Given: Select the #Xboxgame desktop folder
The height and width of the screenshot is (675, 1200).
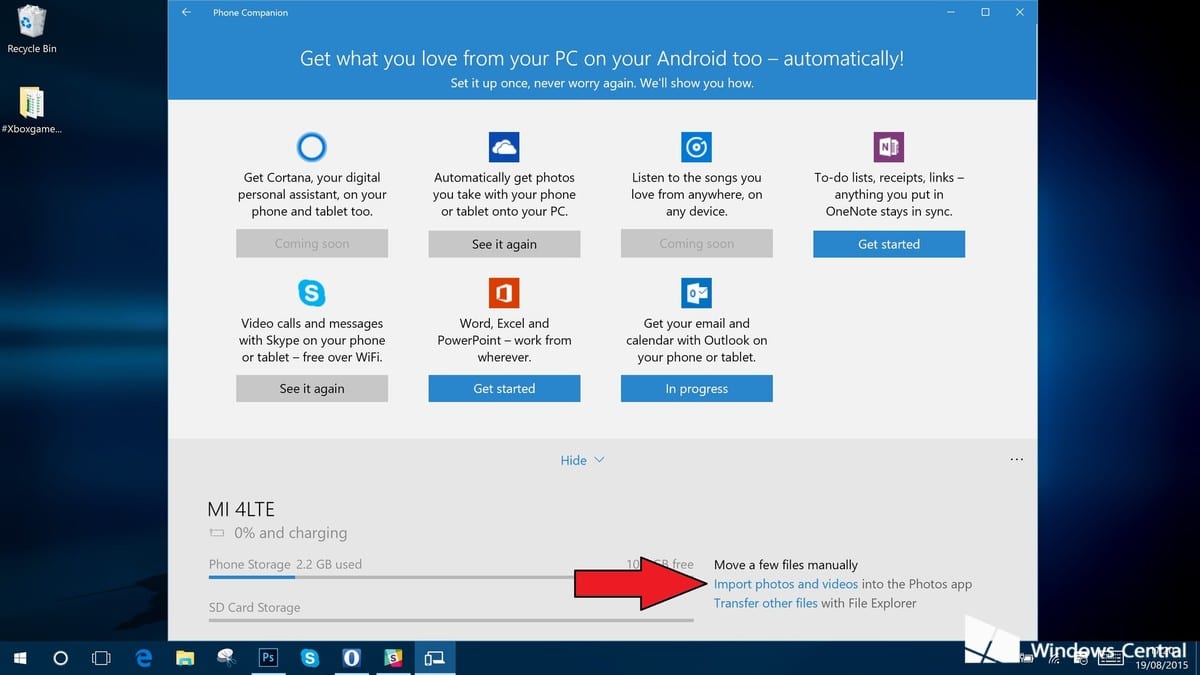Looking at the screenshot, I should click(x=31, y=109).
